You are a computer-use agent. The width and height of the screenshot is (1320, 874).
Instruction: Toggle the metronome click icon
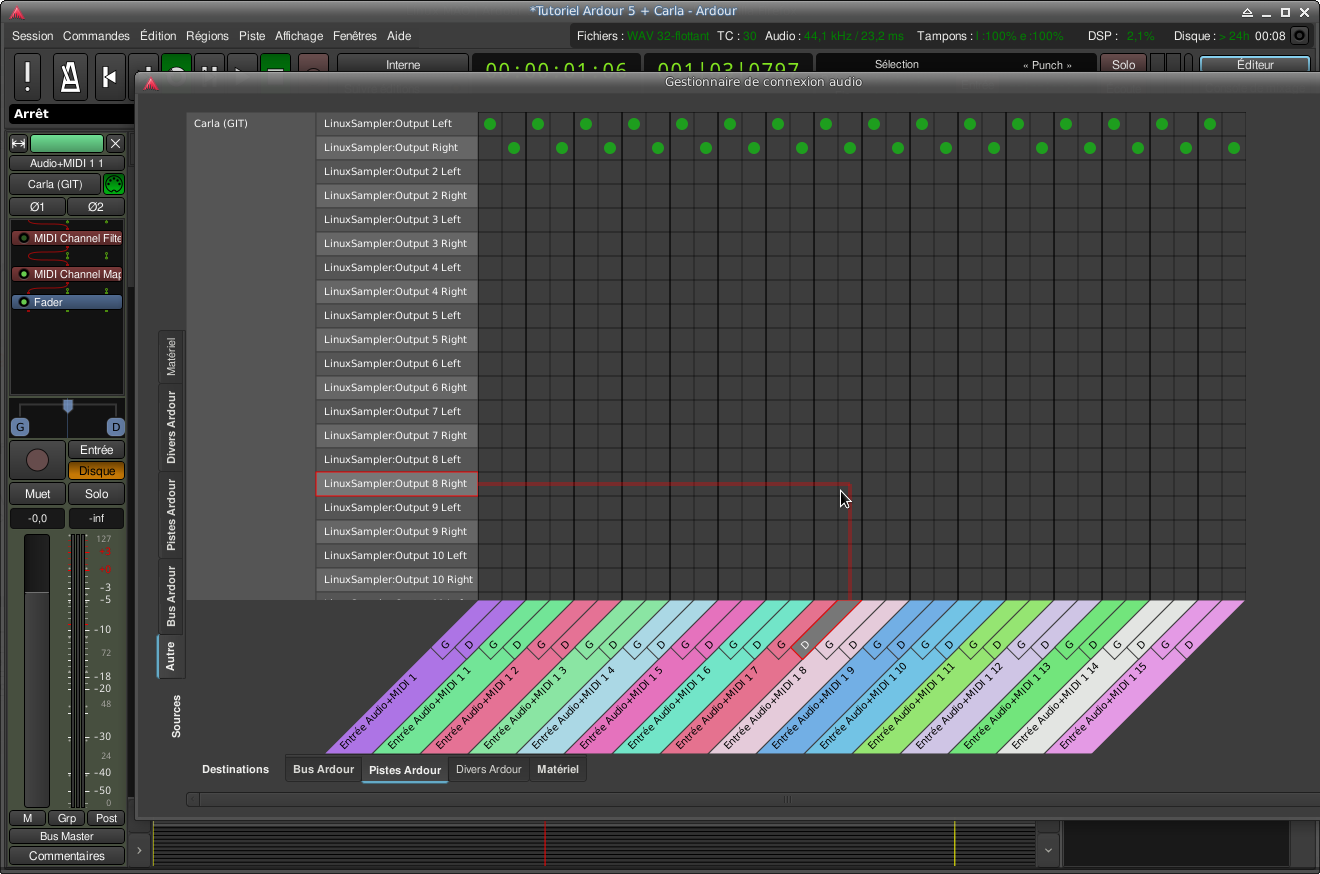click(x=69, y=77)
